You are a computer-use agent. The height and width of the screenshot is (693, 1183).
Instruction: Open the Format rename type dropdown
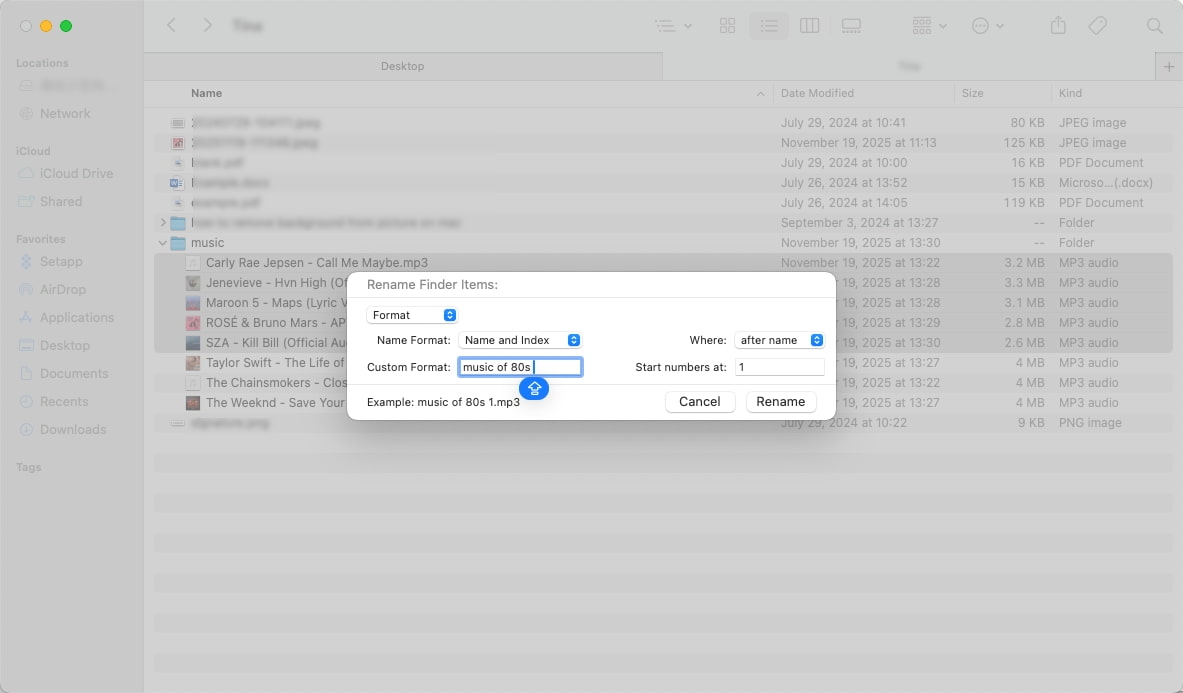click(412, 315)
